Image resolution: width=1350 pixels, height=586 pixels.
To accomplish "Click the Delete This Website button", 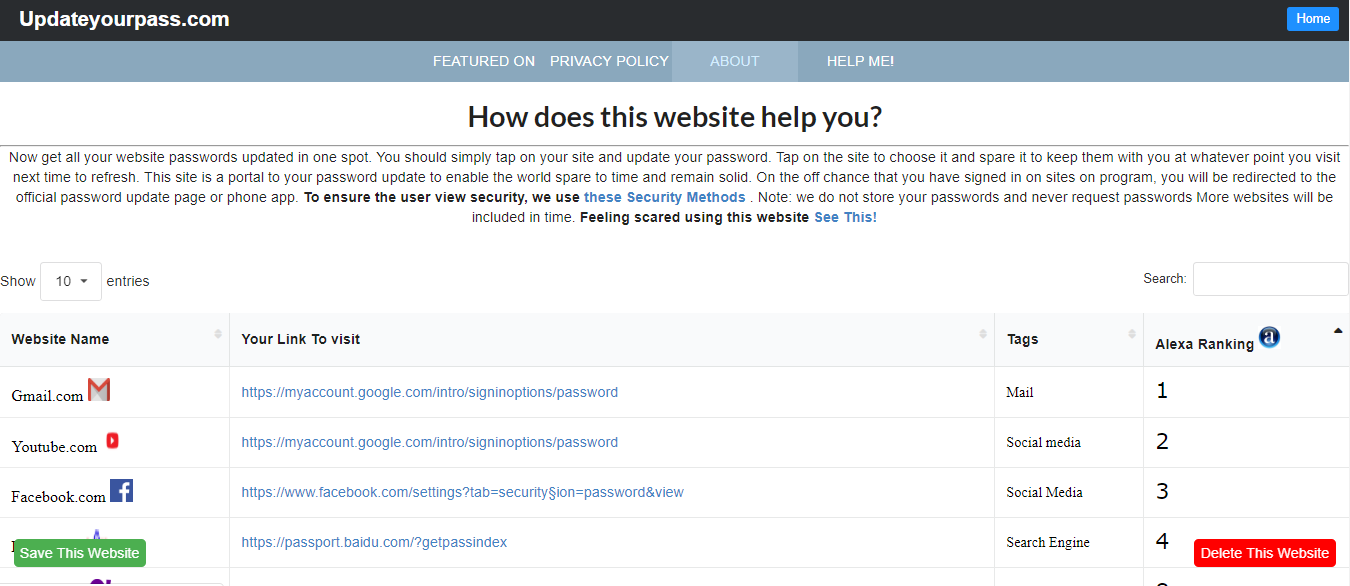I will [1264, 552].
